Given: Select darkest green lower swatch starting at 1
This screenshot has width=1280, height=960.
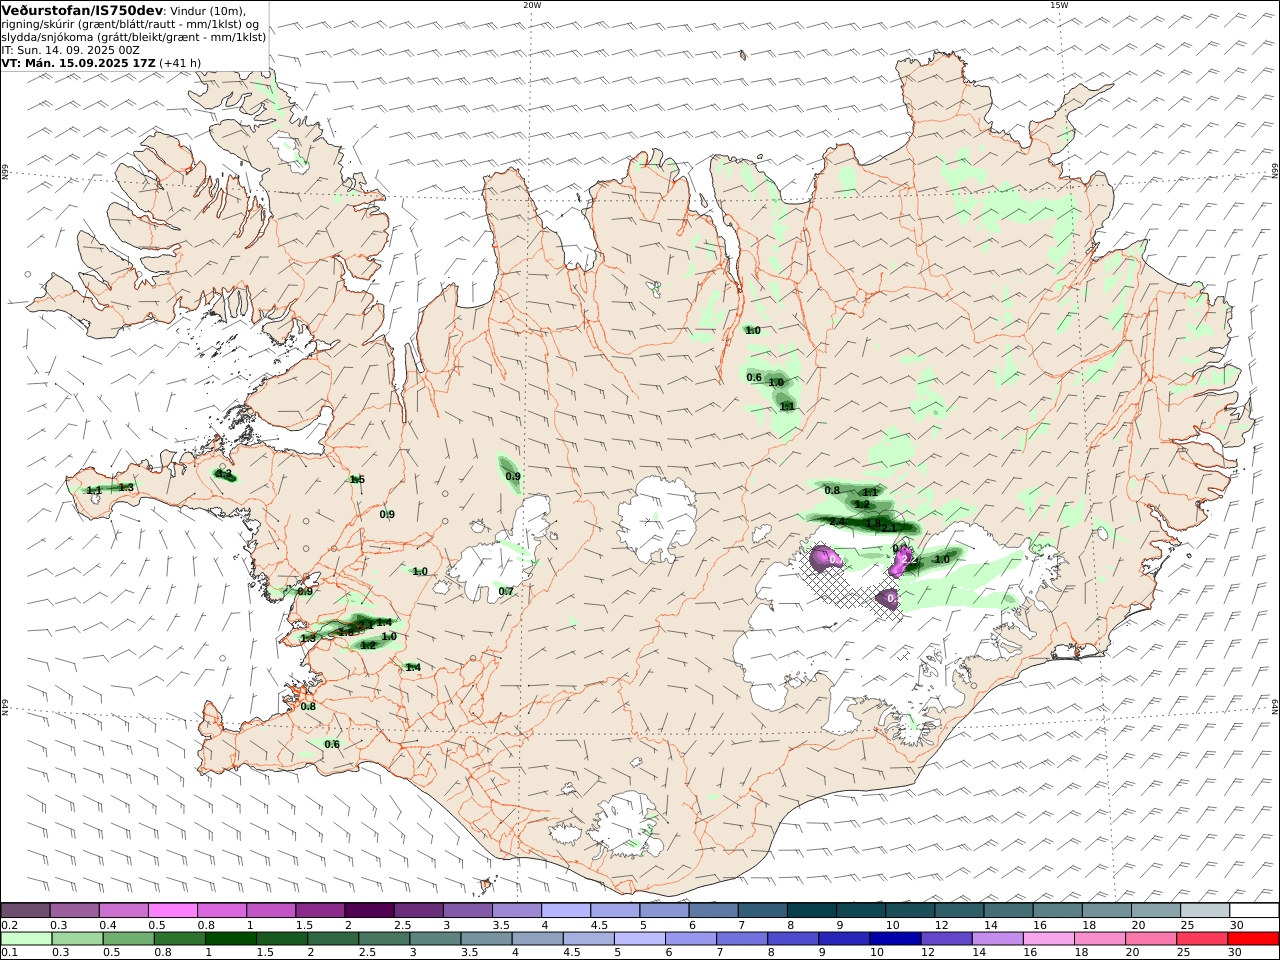Looking at the screenshot, I should pos(231,939).
